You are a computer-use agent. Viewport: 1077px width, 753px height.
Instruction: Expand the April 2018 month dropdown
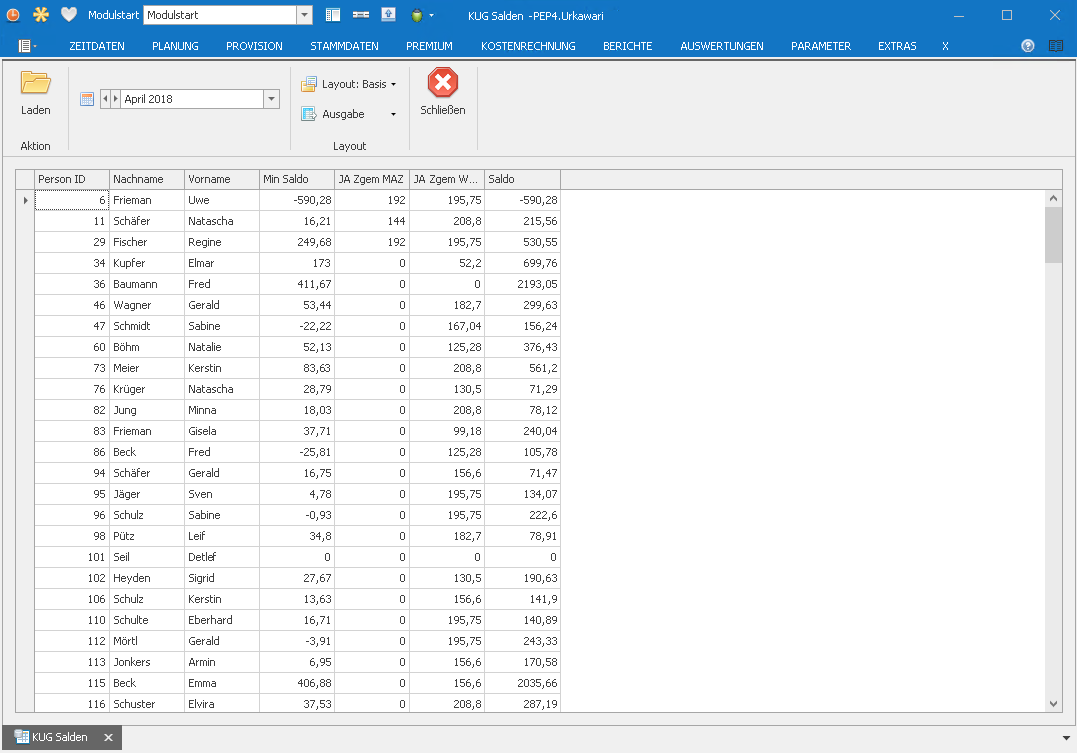coord(271,99)
